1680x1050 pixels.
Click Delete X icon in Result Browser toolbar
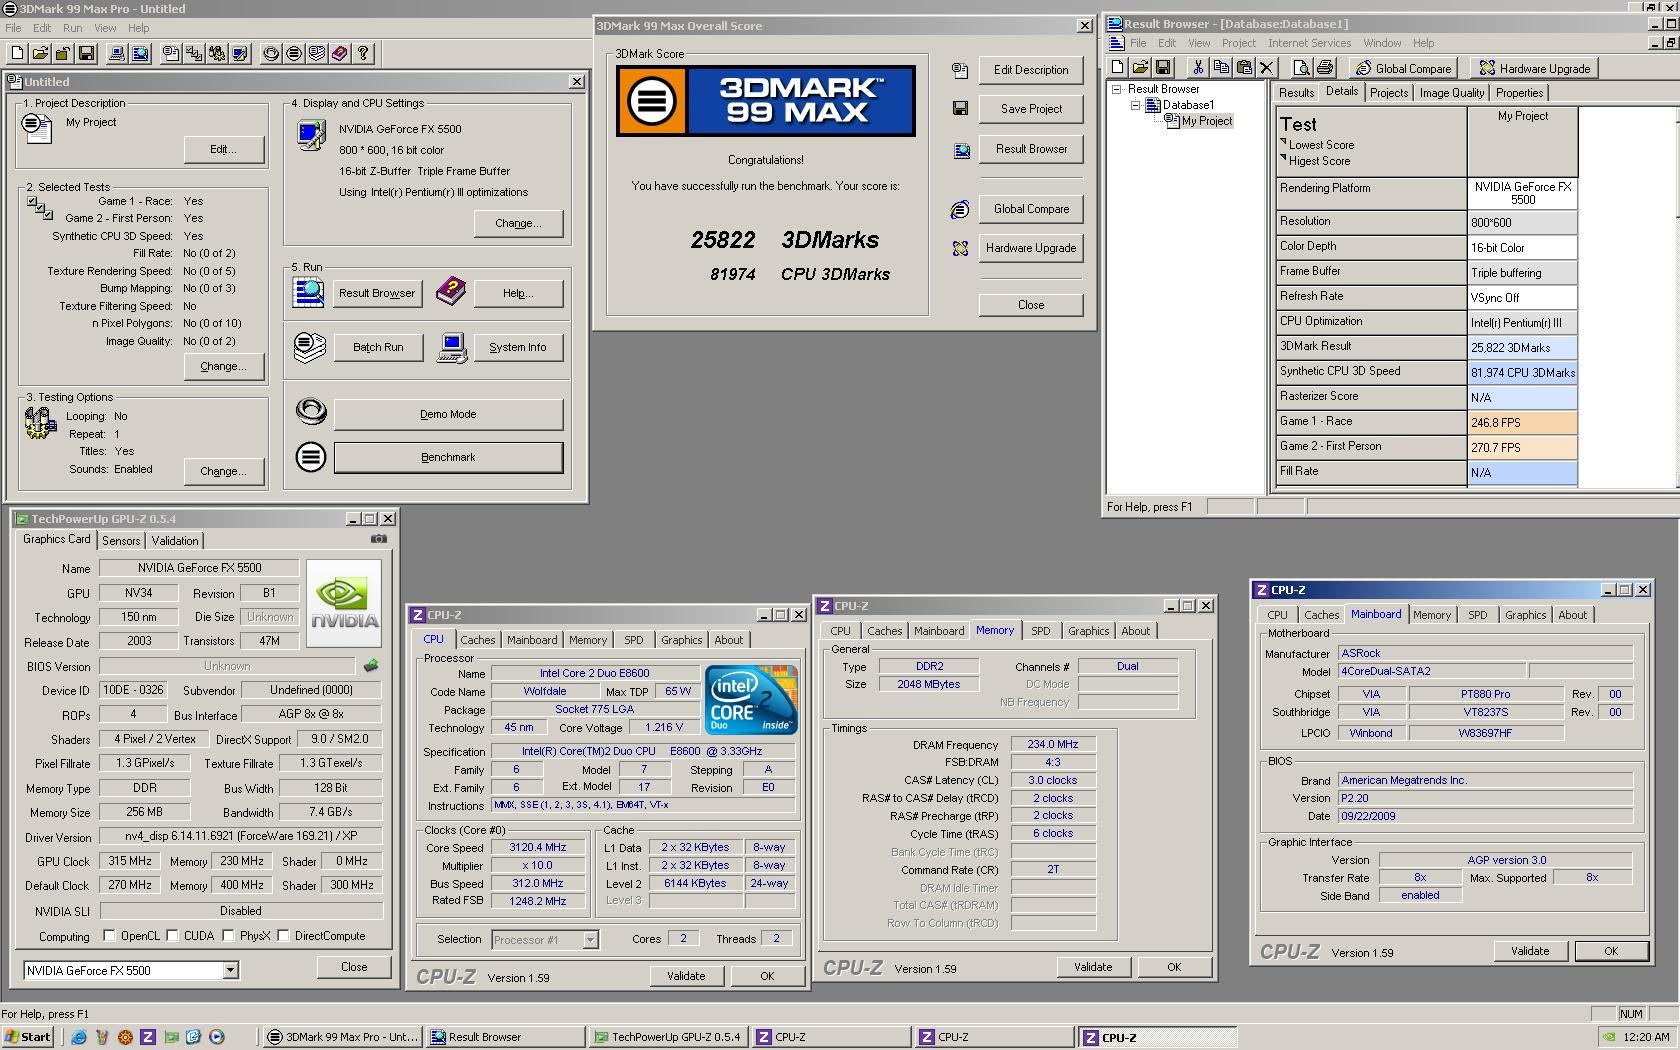coord(1267,68)
